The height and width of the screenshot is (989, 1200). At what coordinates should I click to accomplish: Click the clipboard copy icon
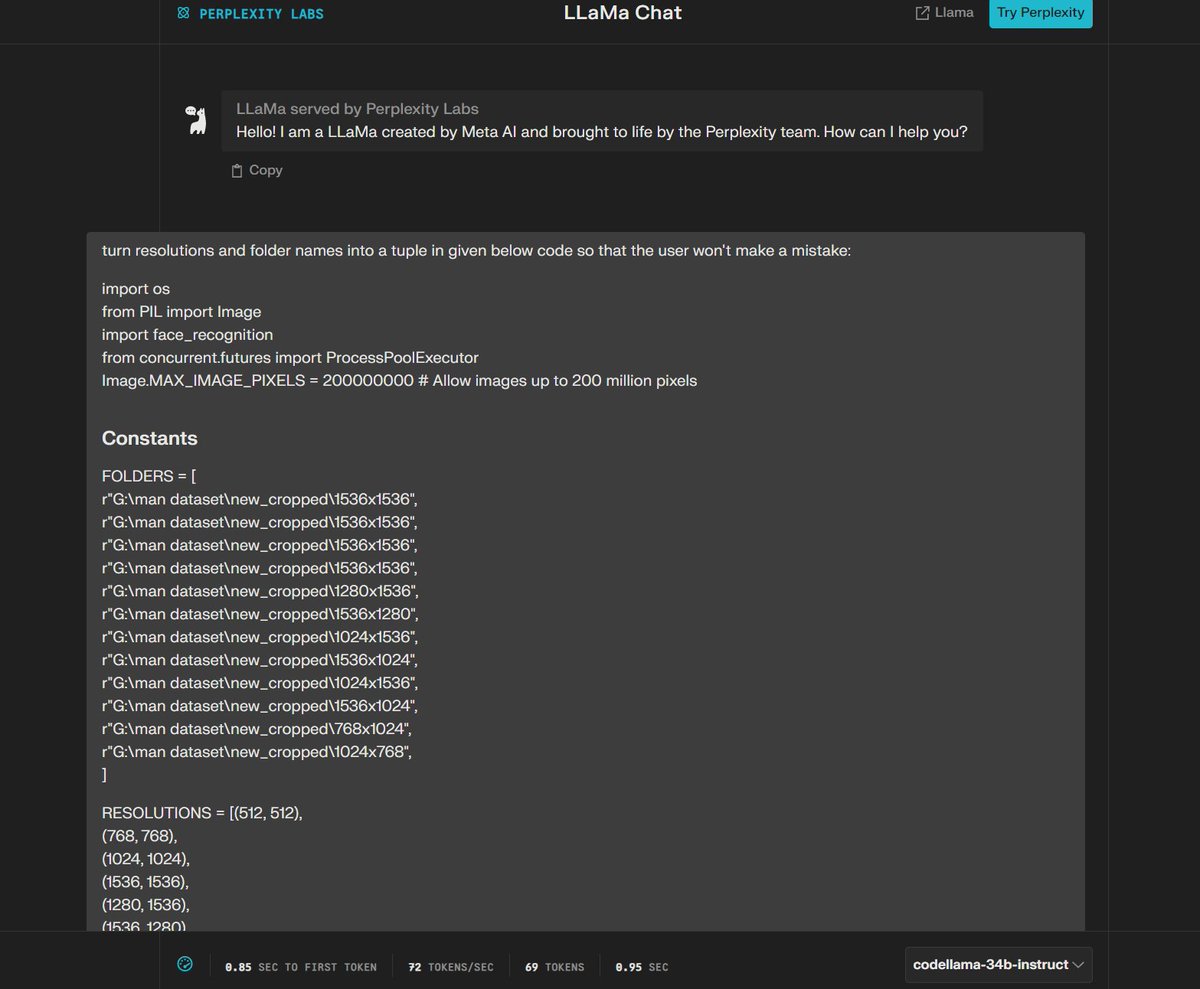tap(237, 171)
